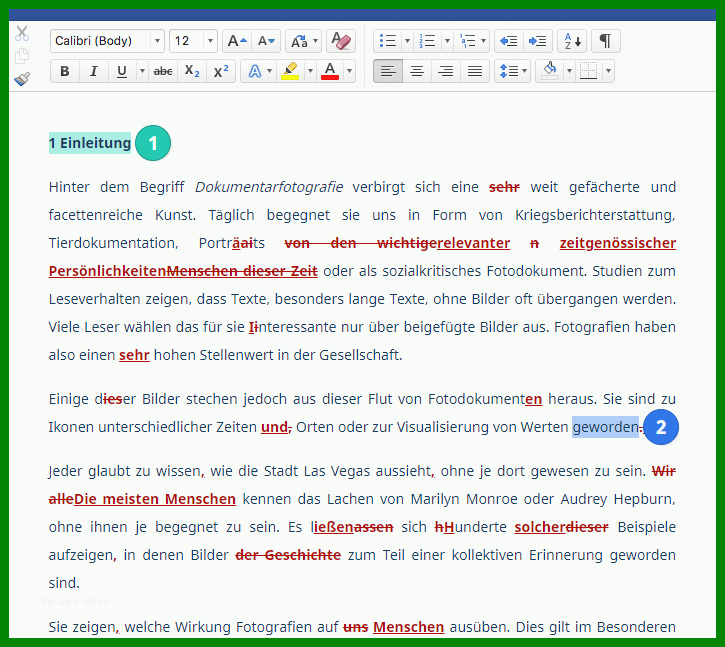Toggle underline formatting
Image resolution: width=725 pixels, height=647 pixels.
click(122, 71)
